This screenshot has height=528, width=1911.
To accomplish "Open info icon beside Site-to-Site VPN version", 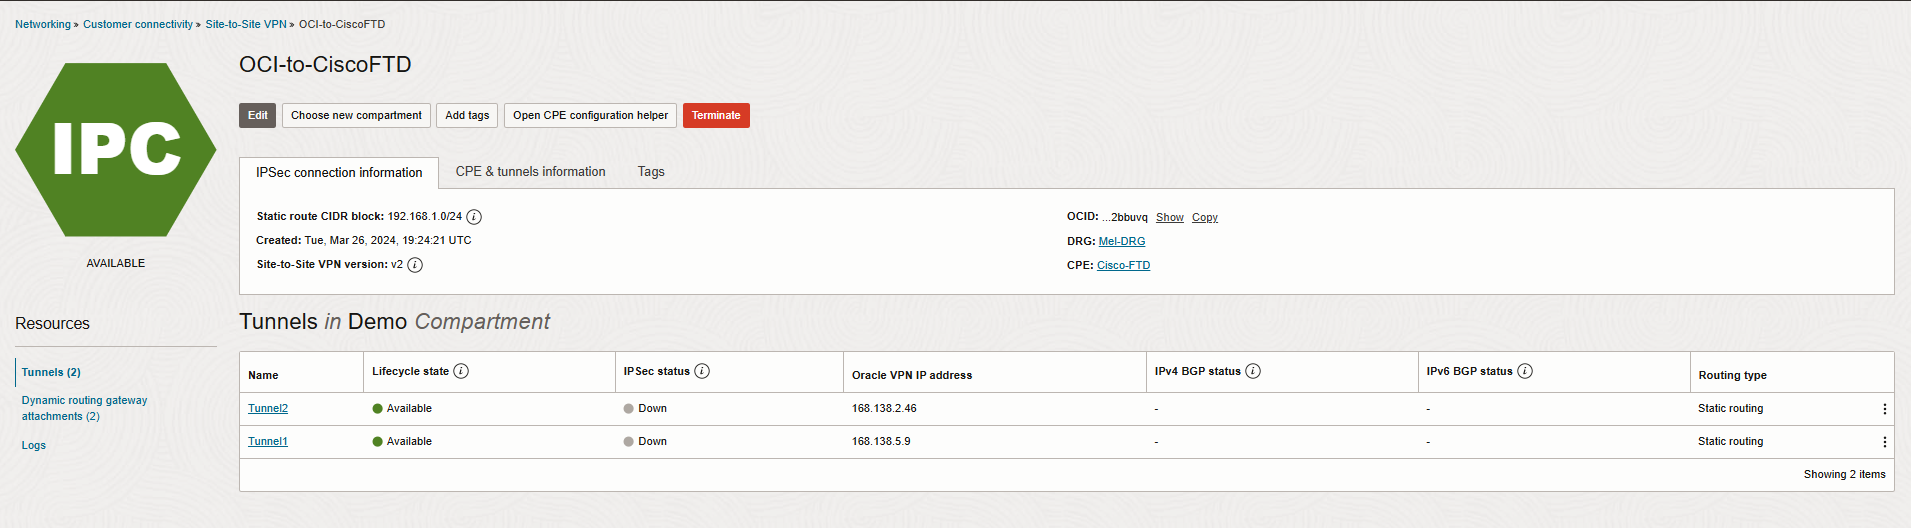I will 415,265.
